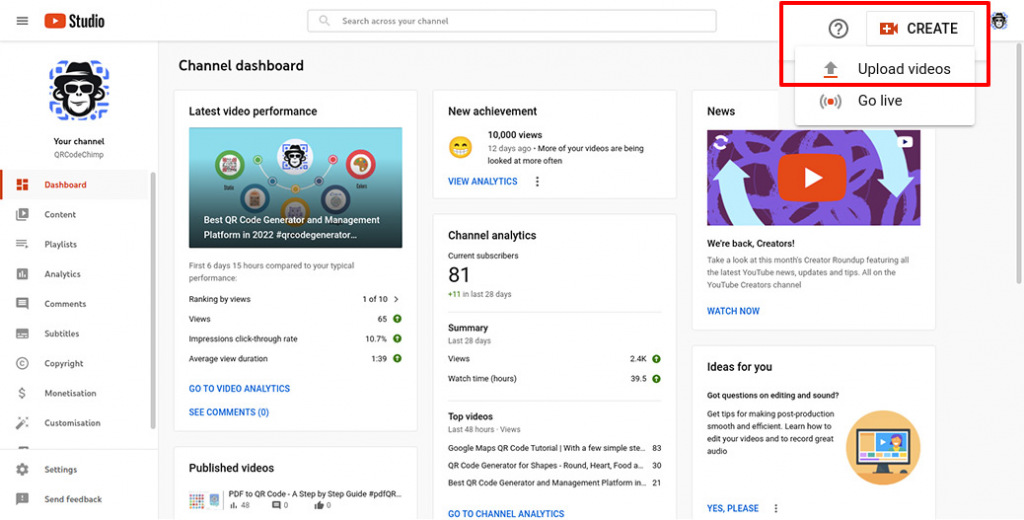Click the Playlists sidebar icon

click(22, 244)
